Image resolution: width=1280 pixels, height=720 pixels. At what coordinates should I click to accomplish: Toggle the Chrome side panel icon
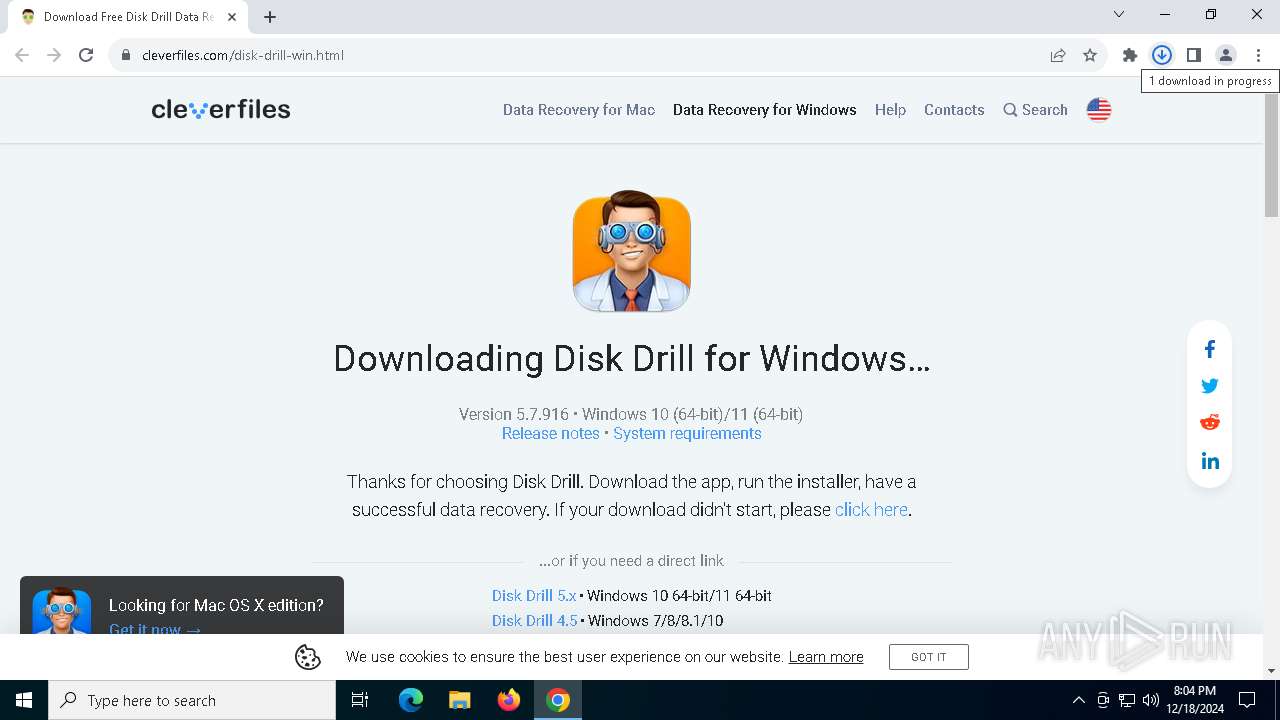pyautogui.click(x=1193, y=55)
